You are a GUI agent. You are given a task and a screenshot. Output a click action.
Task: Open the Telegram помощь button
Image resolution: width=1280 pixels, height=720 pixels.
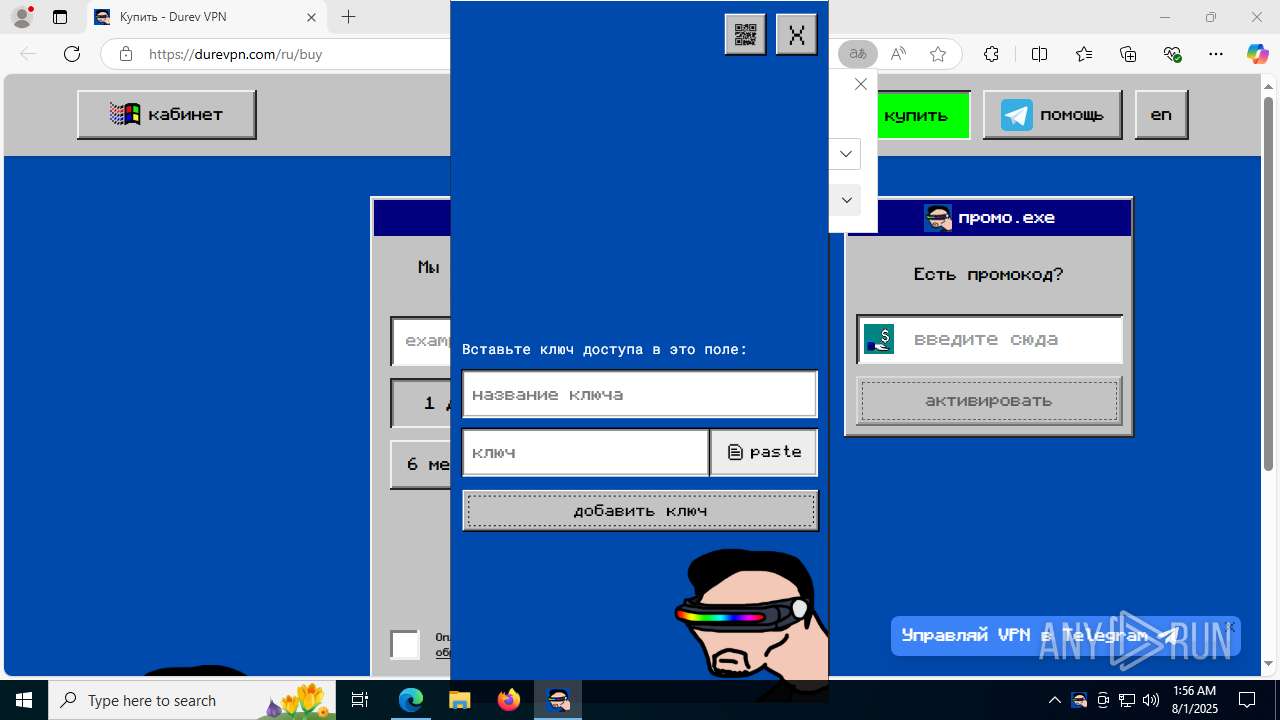[1052, 115]
